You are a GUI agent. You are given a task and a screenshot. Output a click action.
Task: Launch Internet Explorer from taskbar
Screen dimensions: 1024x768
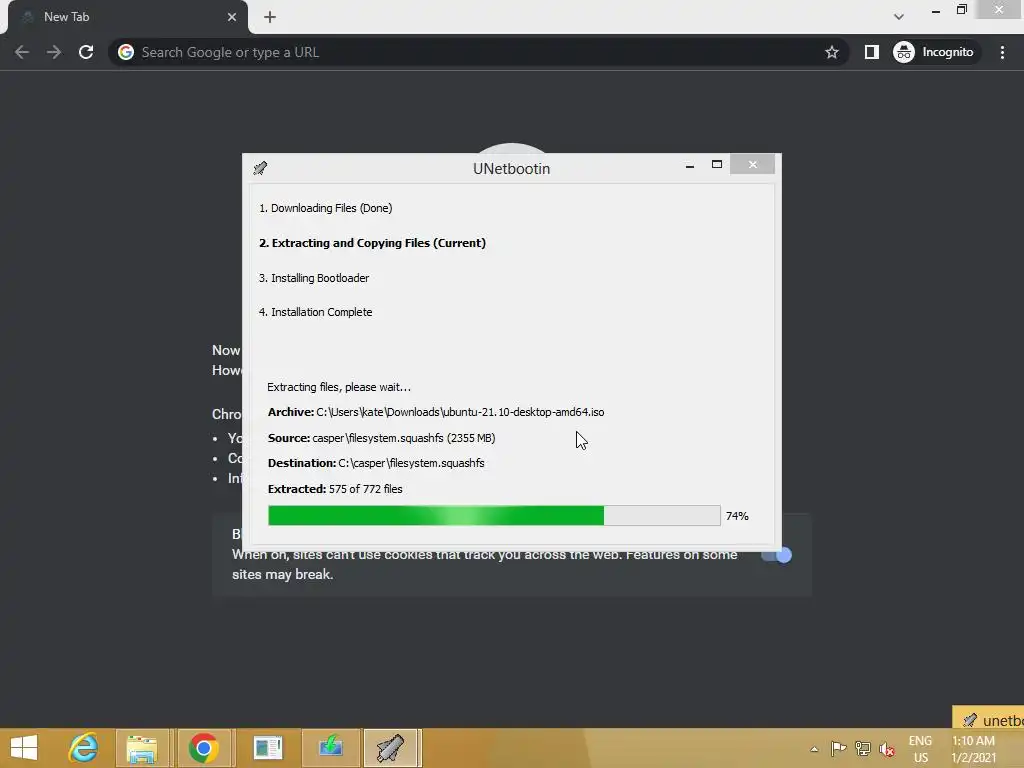[84, 748]
